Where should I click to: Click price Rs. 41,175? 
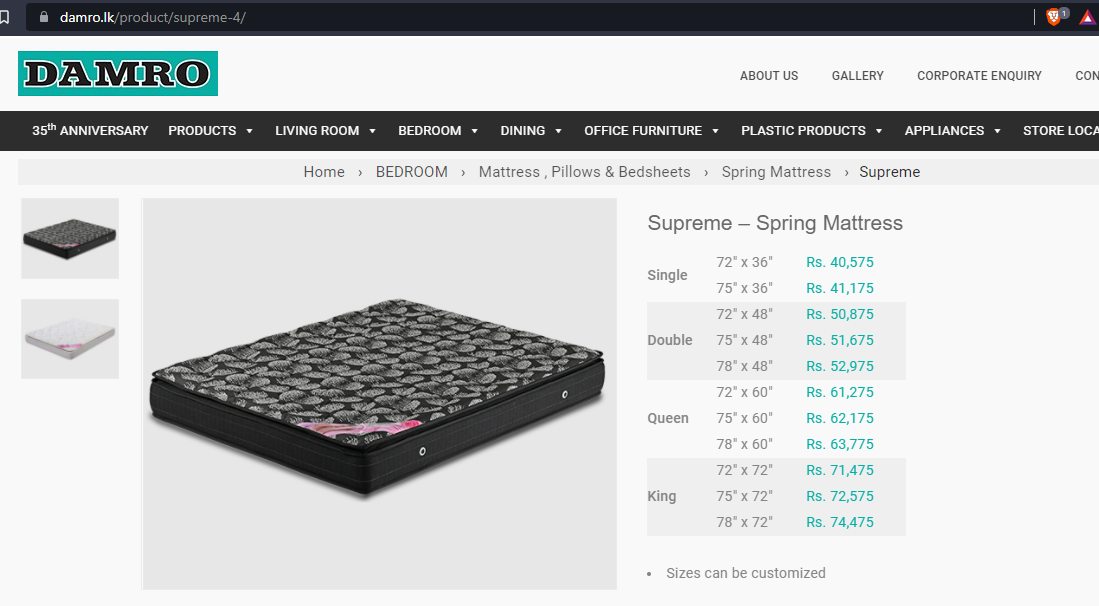(840, 288)
